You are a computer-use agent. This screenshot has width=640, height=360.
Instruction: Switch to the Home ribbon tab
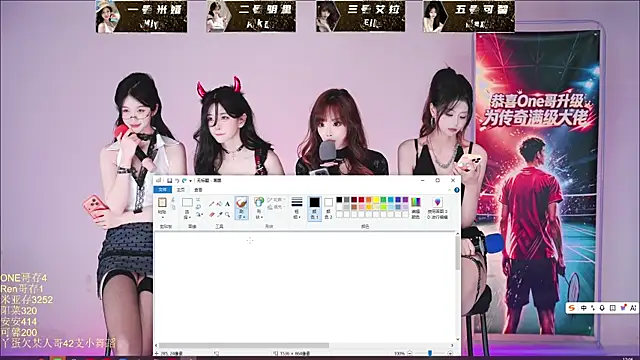tap(181, 190)
